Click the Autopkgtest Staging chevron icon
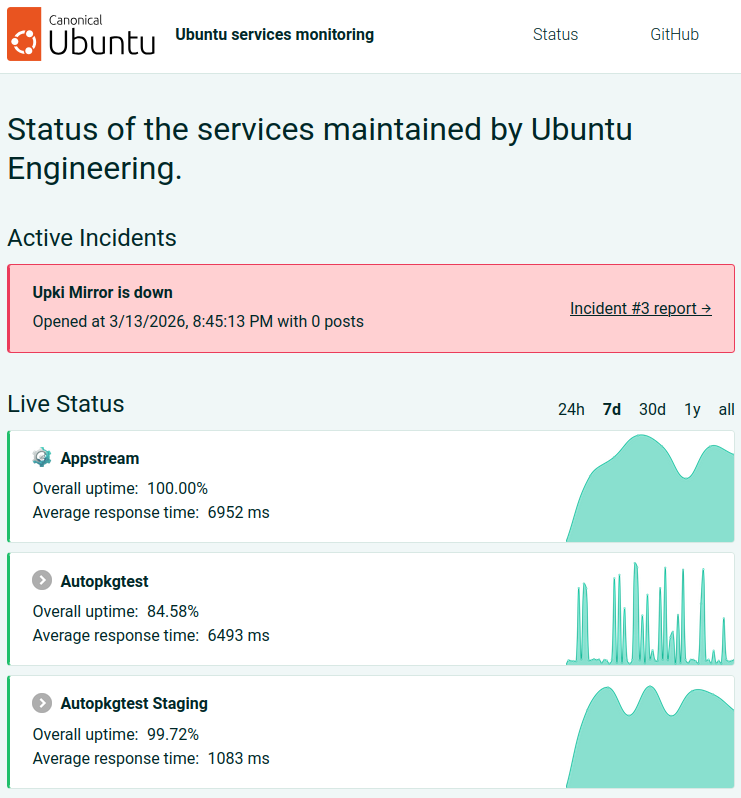This screenshot has height=798, width=741. click(x=42, y=703)
